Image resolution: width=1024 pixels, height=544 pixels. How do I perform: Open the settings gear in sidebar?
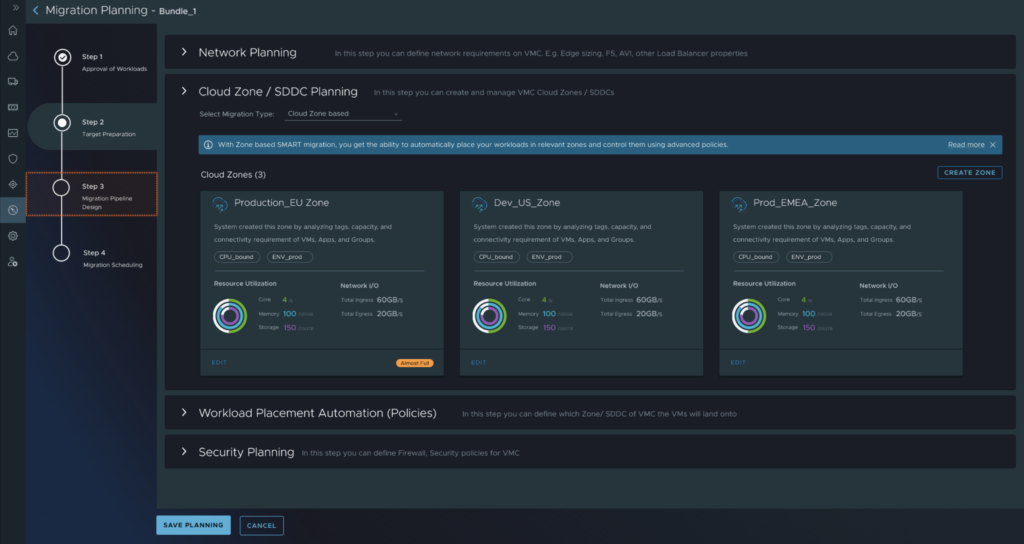click(x=12, y=236)
